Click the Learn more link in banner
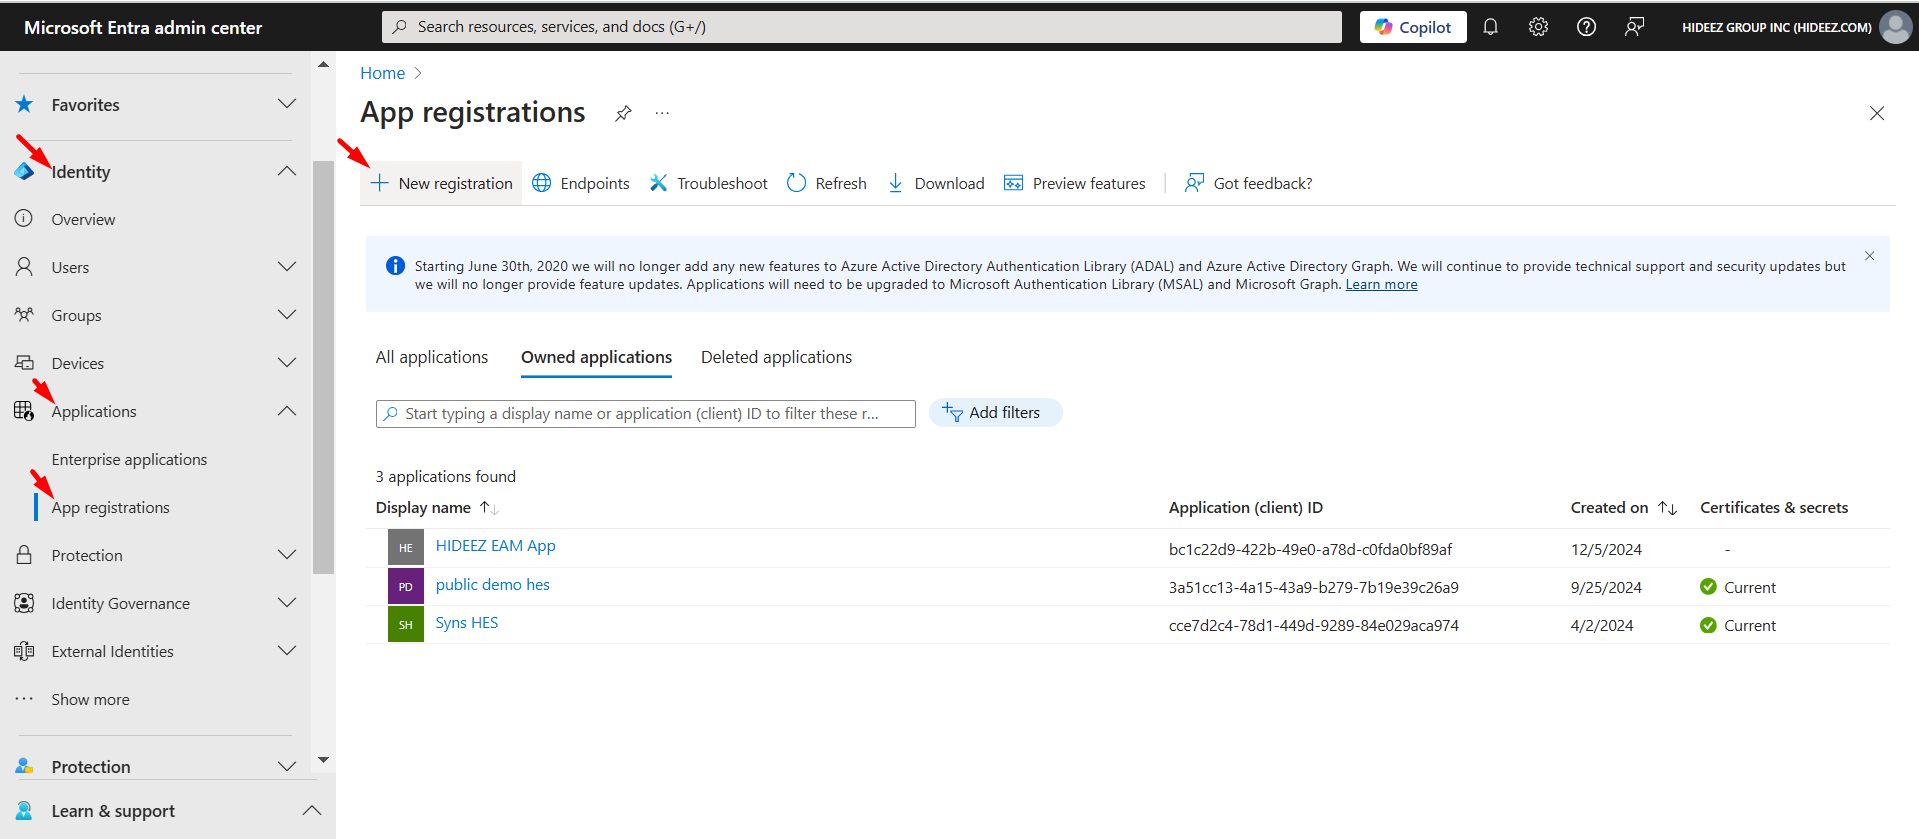The image size is (1919, 839). tap(1381, 285)
